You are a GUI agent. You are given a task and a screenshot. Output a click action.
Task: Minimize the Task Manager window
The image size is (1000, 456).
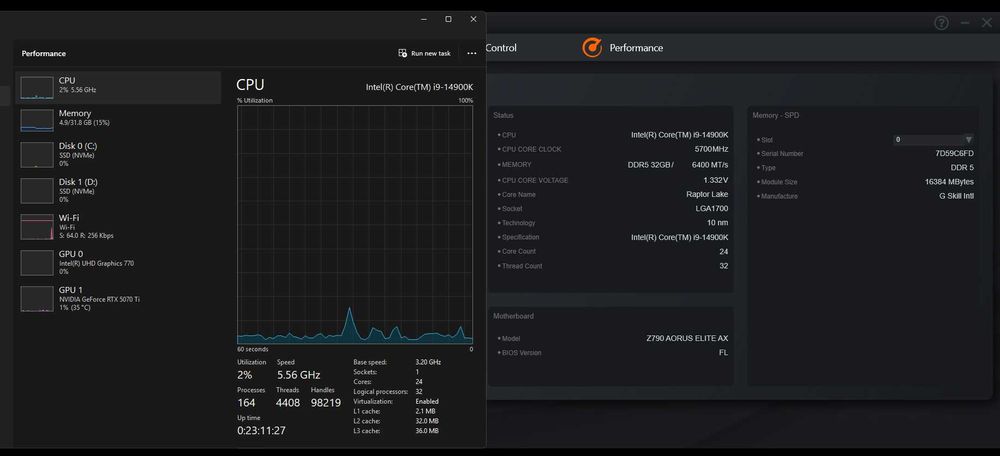point(424,19)
